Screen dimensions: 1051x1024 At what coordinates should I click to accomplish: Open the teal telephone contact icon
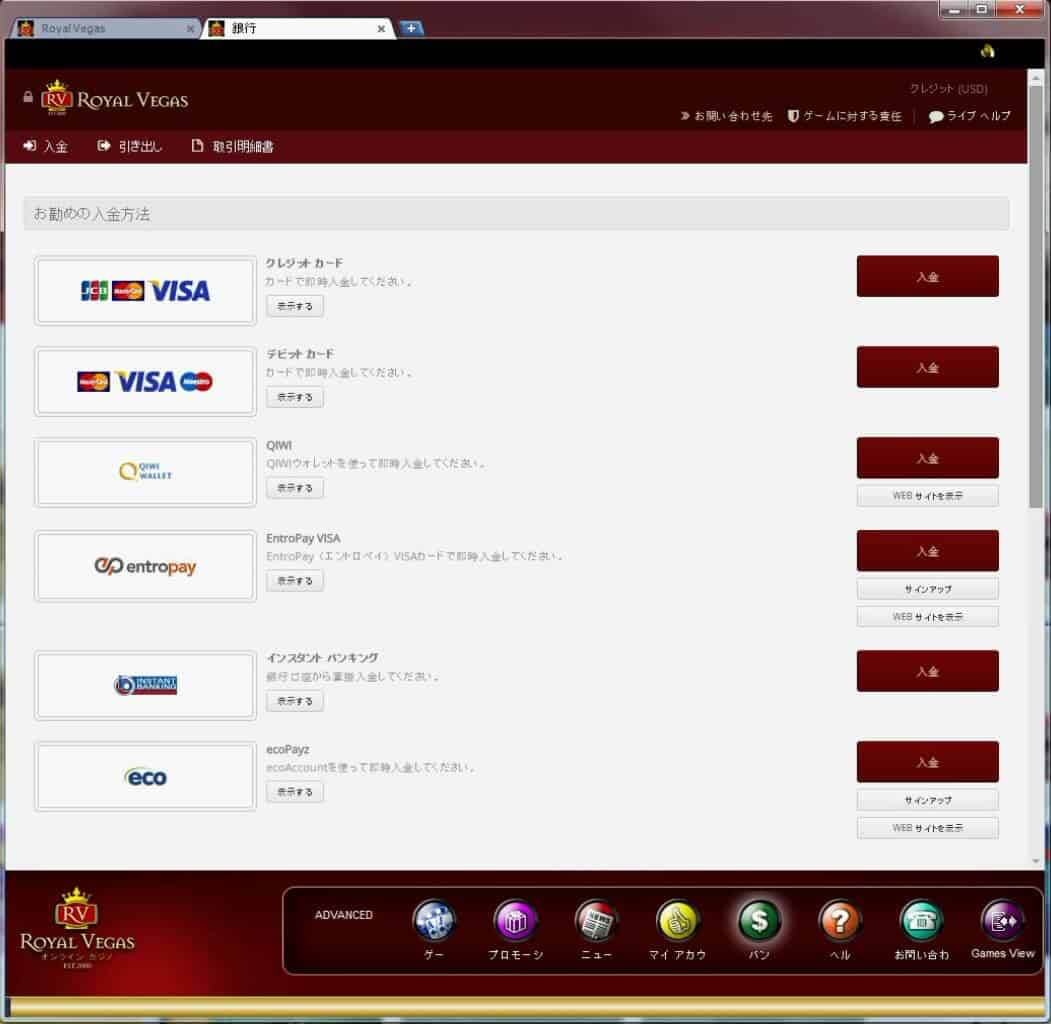[x=921, y=921]
